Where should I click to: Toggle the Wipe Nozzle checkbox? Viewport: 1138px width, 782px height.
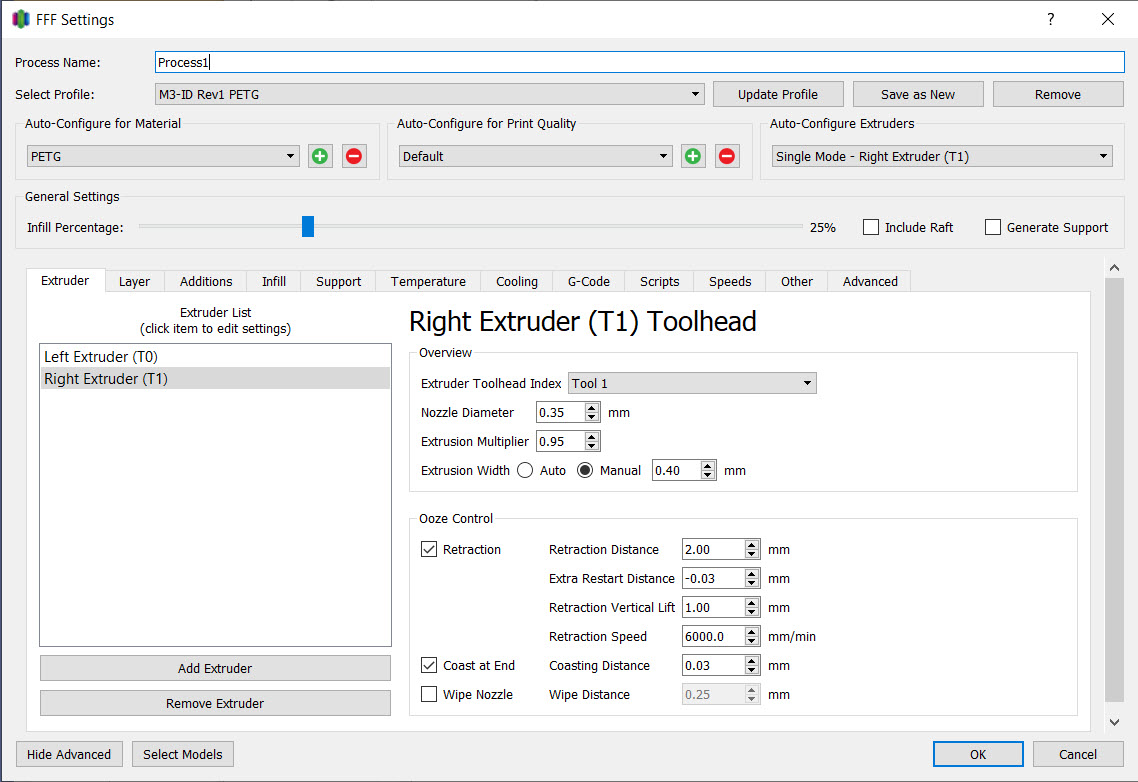click(x=429, y=694)
